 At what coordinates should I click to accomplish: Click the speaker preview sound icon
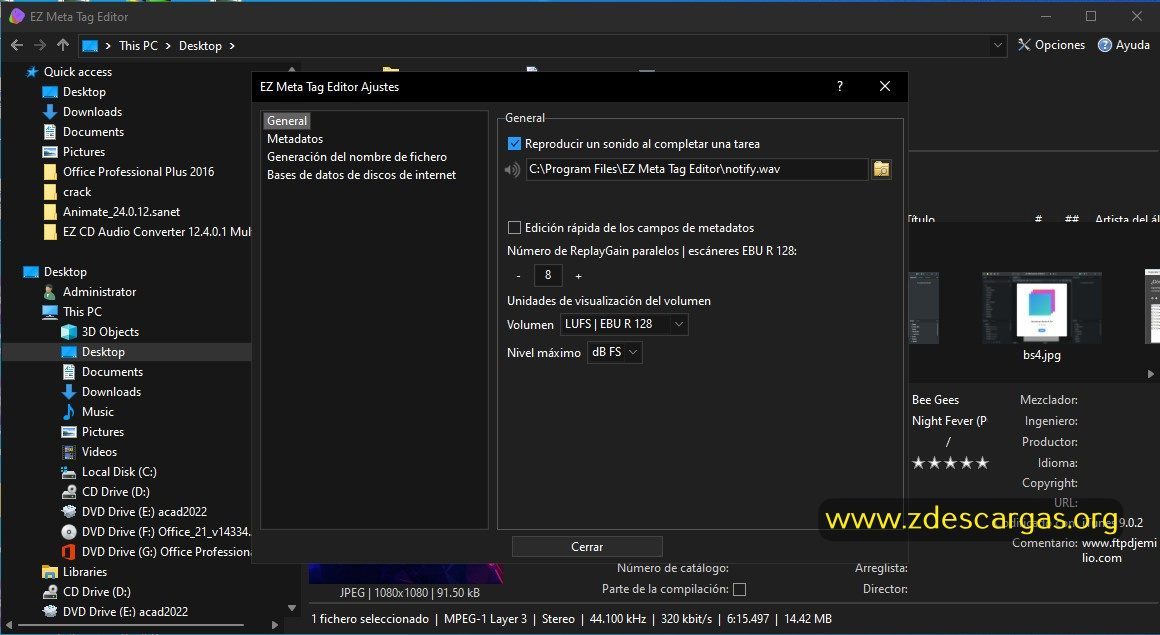(512, 169)
